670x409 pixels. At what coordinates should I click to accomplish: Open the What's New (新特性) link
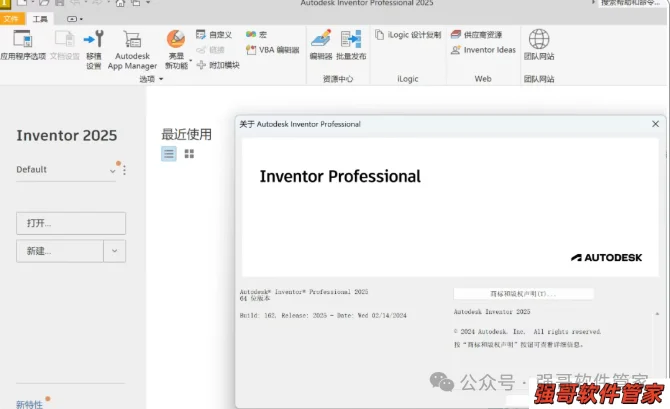click(29, 404)
